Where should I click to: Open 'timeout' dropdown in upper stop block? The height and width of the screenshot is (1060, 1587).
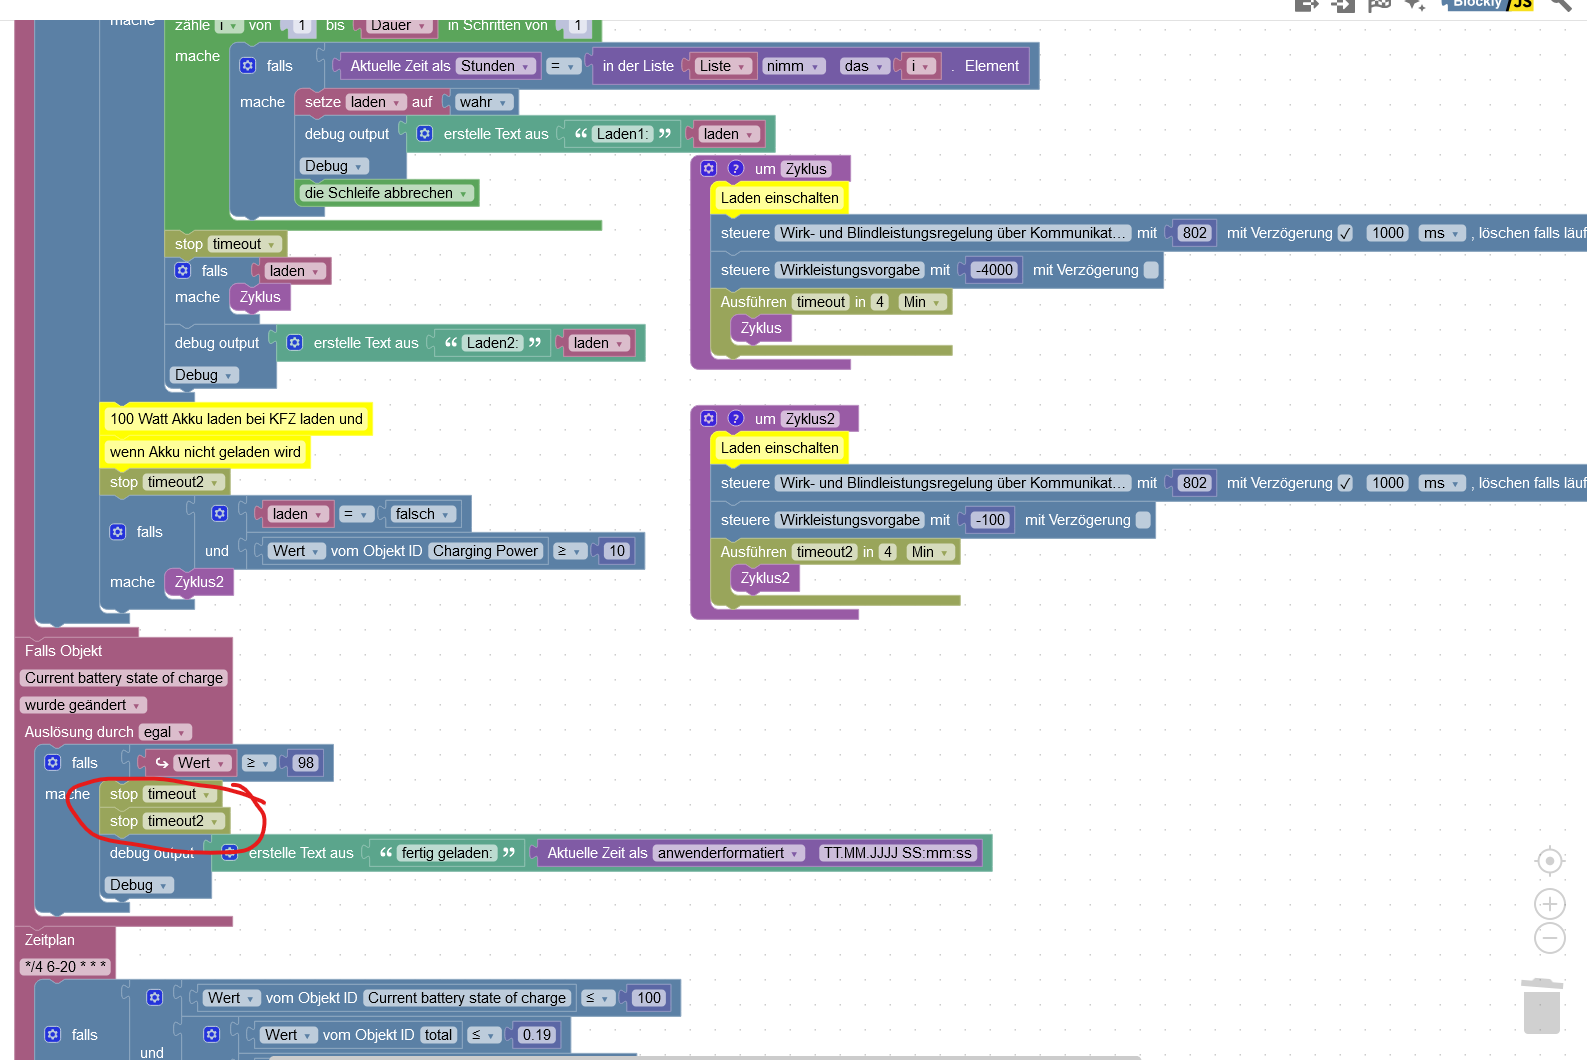[x=244, y=244]
